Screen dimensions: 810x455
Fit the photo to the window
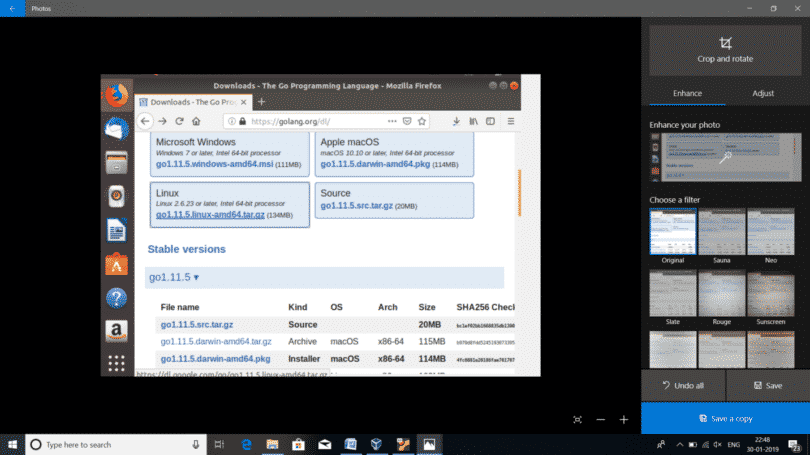coord(578,419)
